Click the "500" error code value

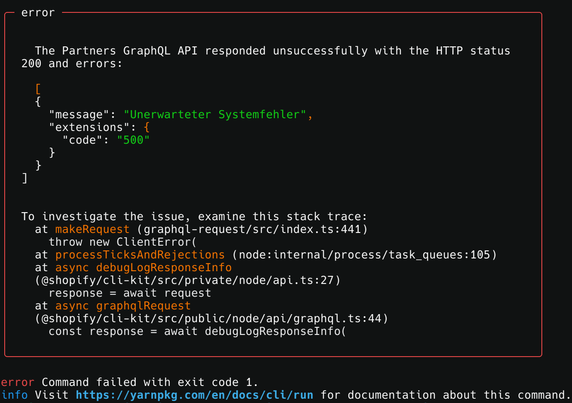pos(133,140)
